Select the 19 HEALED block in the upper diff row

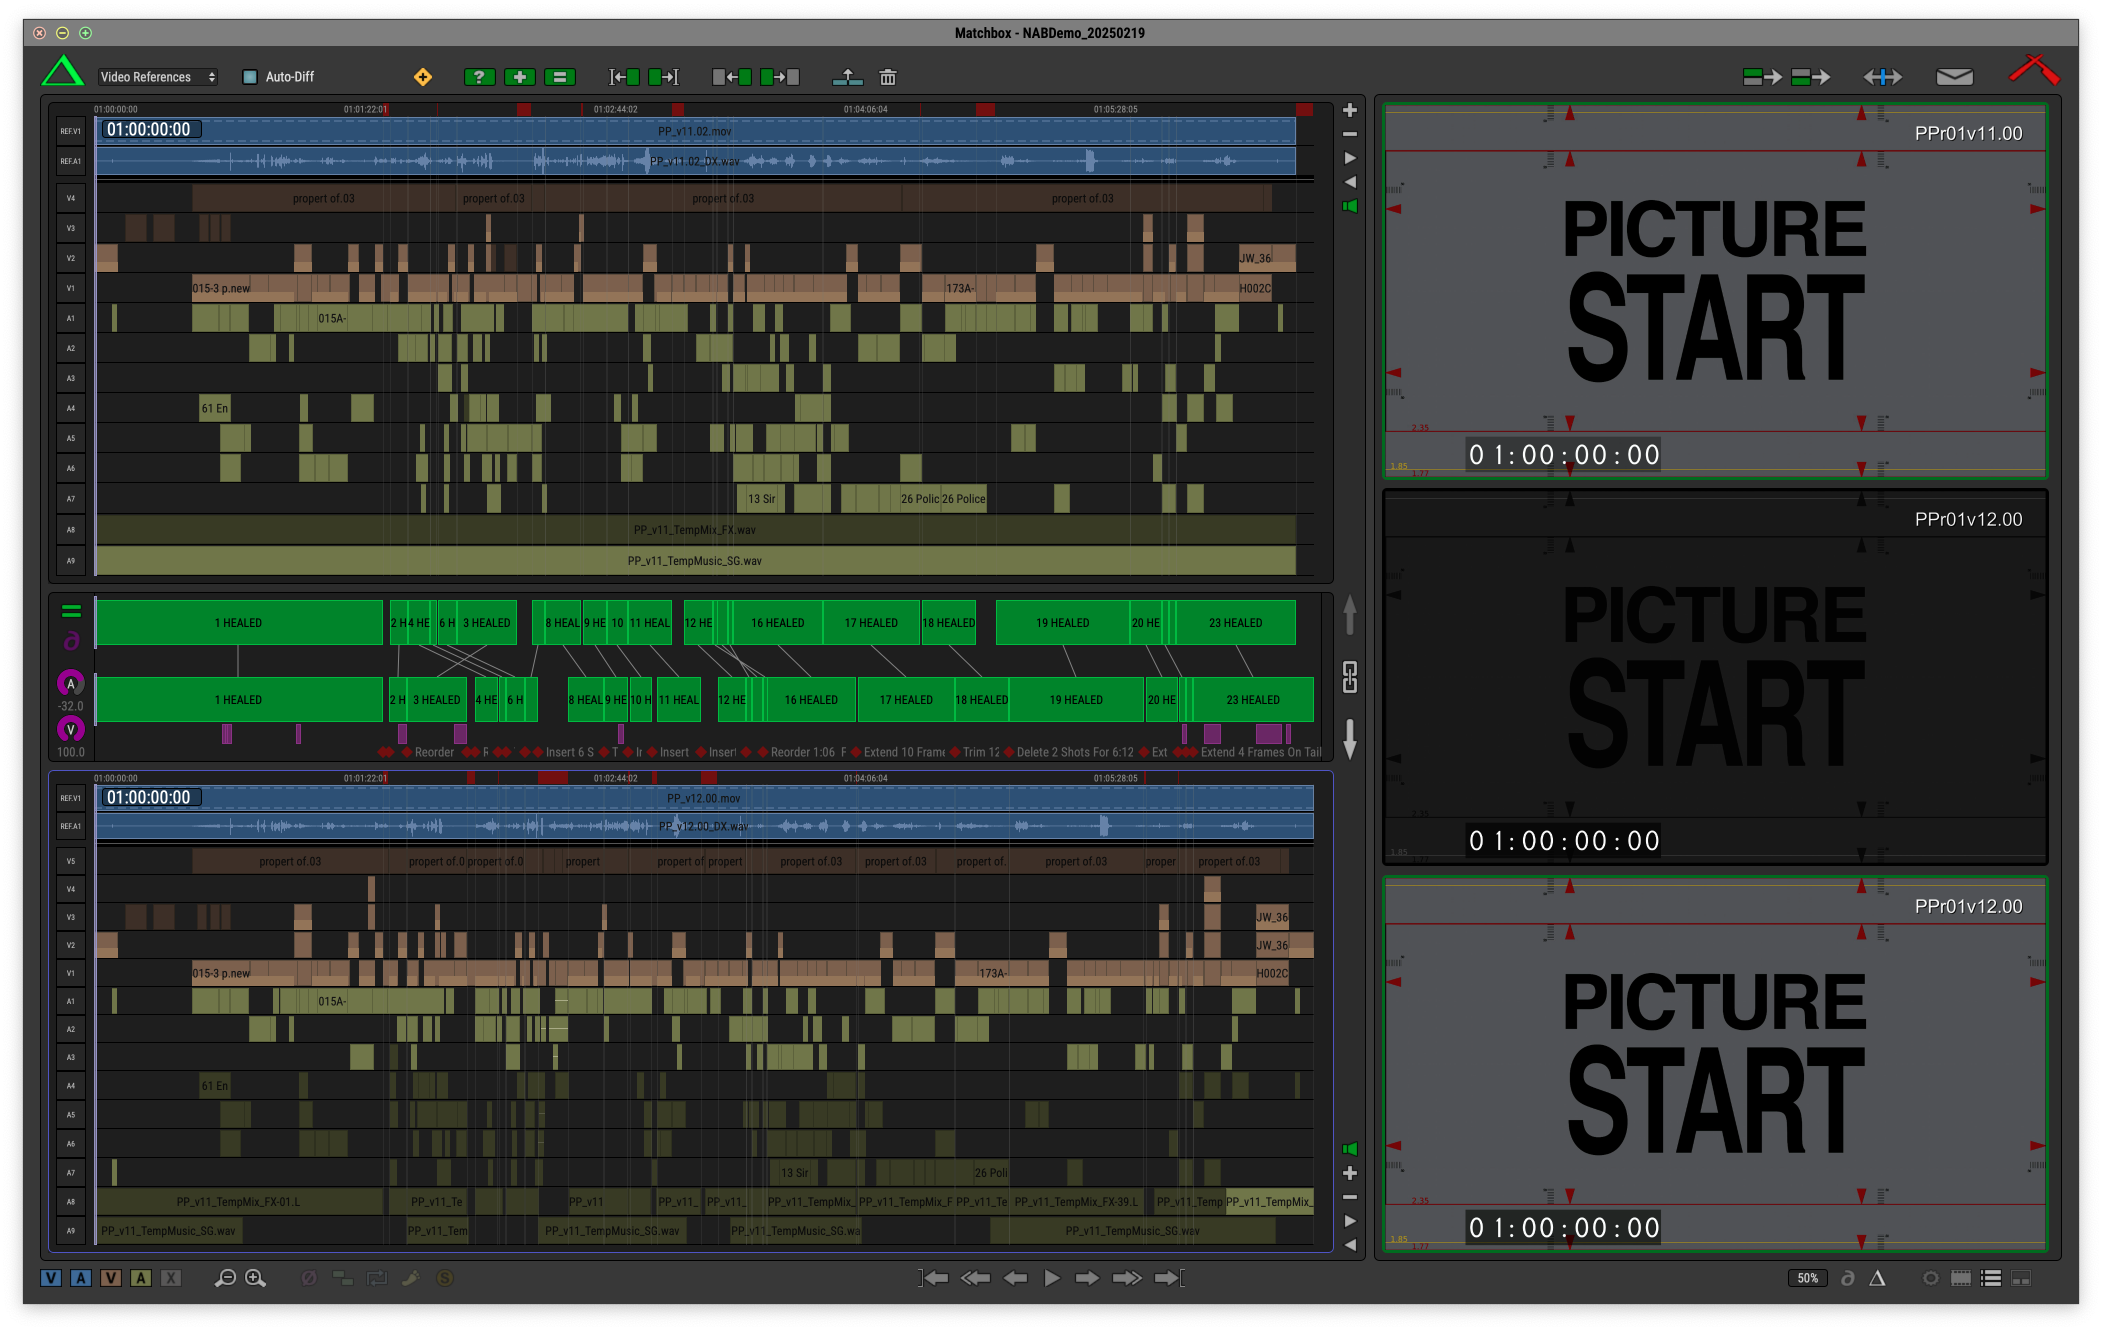click(x=1062, y=623)
